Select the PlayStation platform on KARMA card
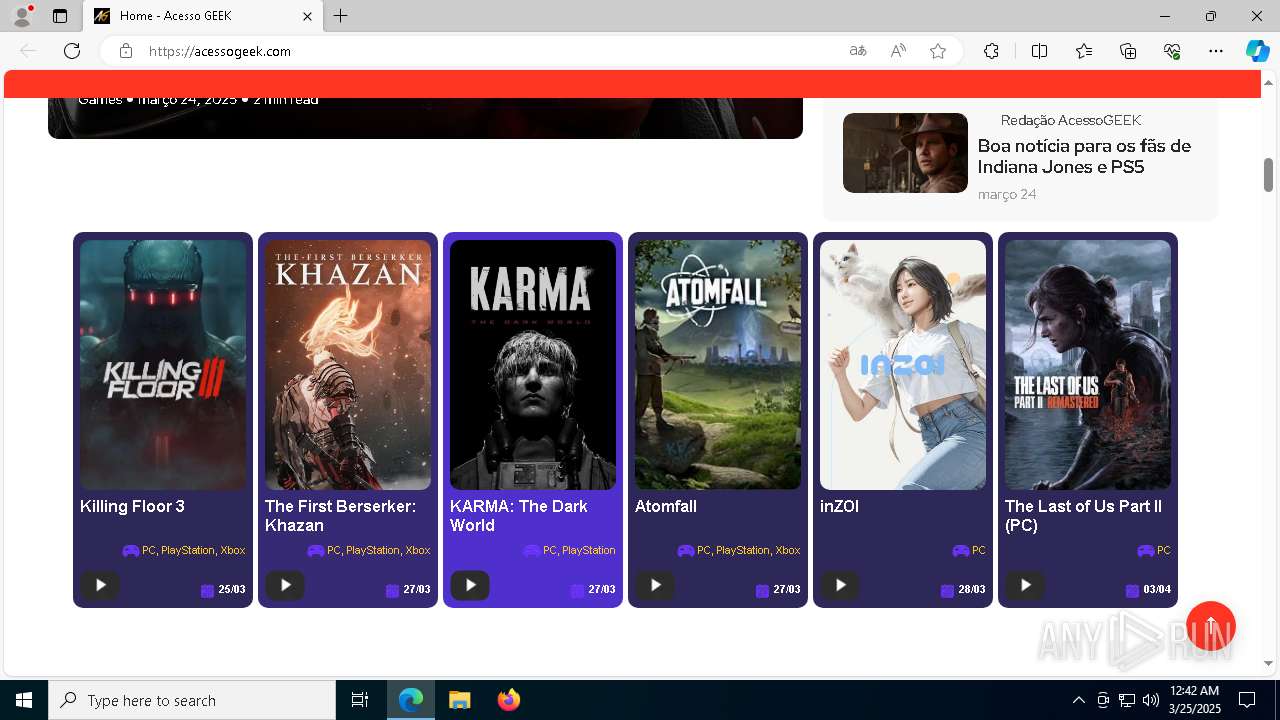1280x720 pixels. click(x=588, y=550)
